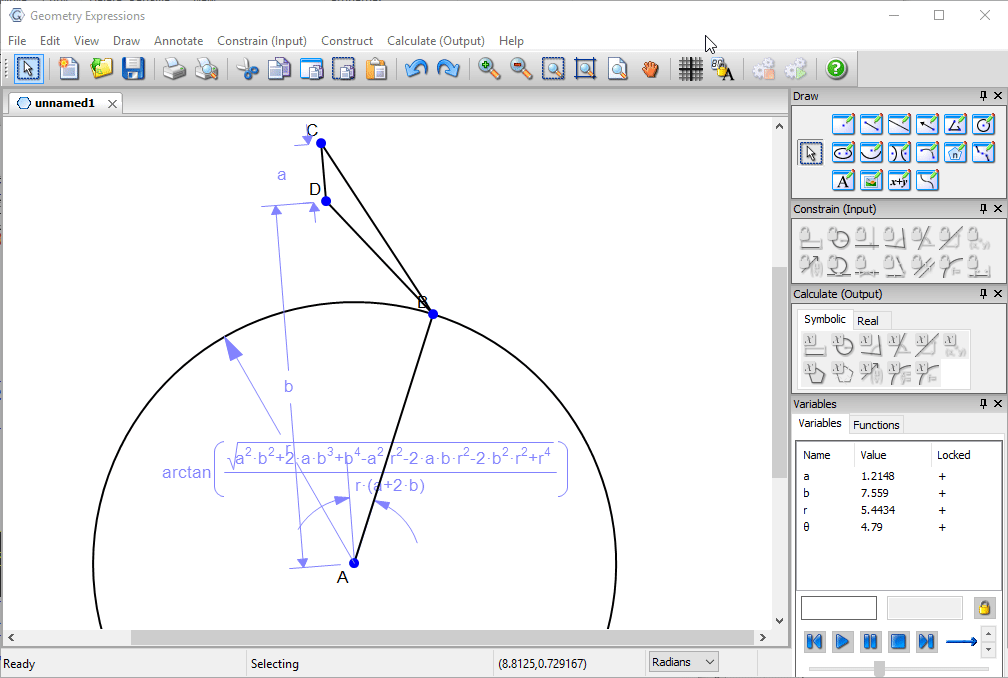Screen dimensions: 1008x678
Task: Pick the Parabola drawing tool
Action: [x=871, y=152]
